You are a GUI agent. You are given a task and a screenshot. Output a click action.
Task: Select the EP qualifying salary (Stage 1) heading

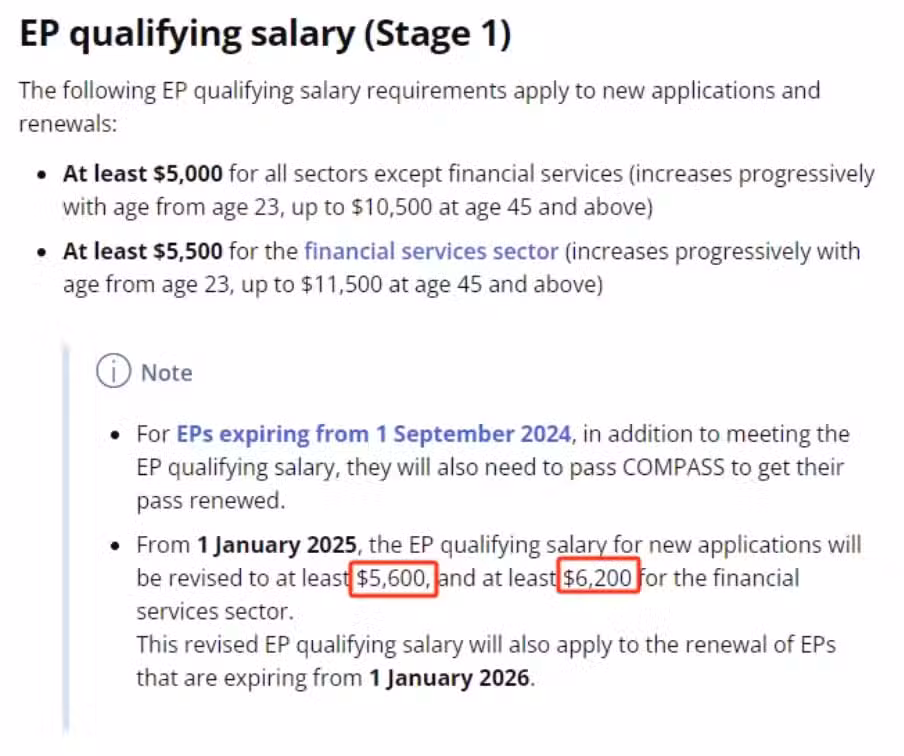coord(265,34)
